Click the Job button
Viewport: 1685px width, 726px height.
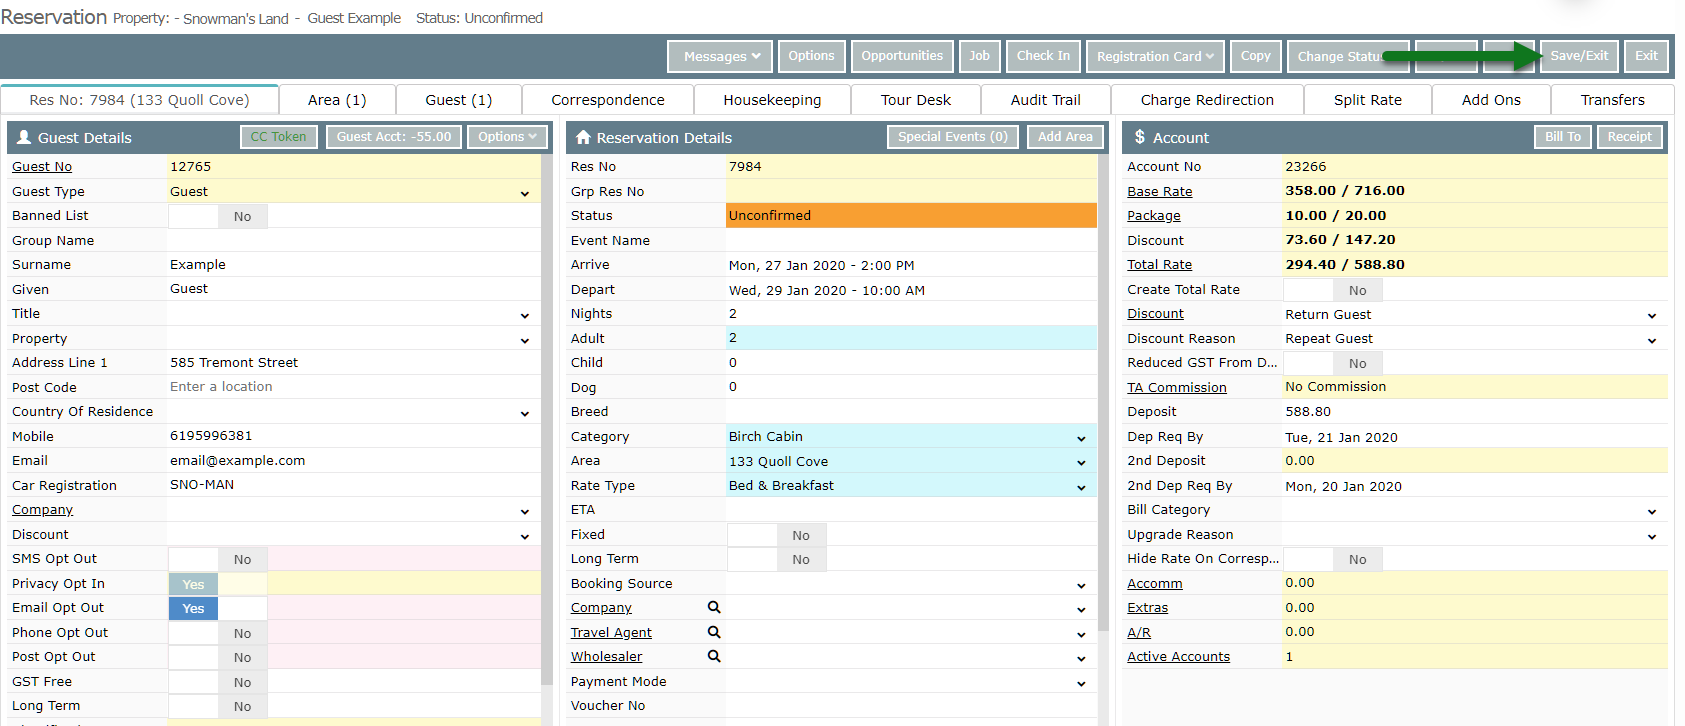point(979,56)
